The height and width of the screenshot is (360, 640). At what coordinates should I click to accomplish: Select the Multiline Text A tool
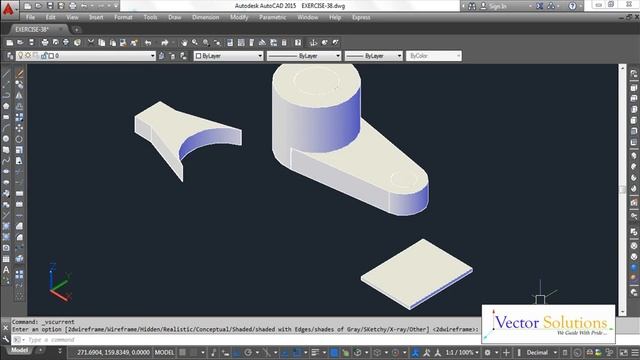click(x=6, y=270)
